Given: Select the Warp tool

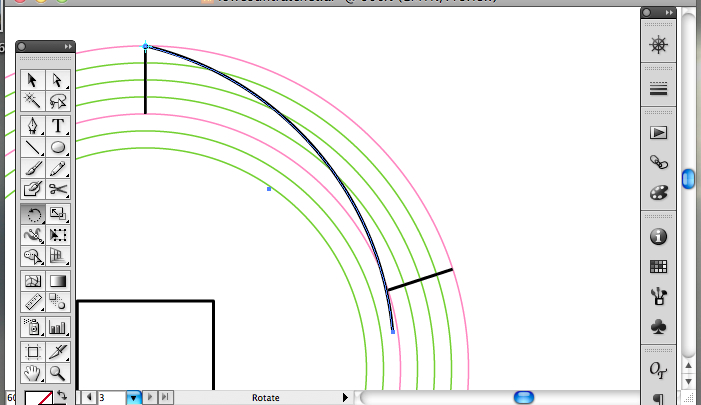Looking at the screenshot, I should click(32, 235).
